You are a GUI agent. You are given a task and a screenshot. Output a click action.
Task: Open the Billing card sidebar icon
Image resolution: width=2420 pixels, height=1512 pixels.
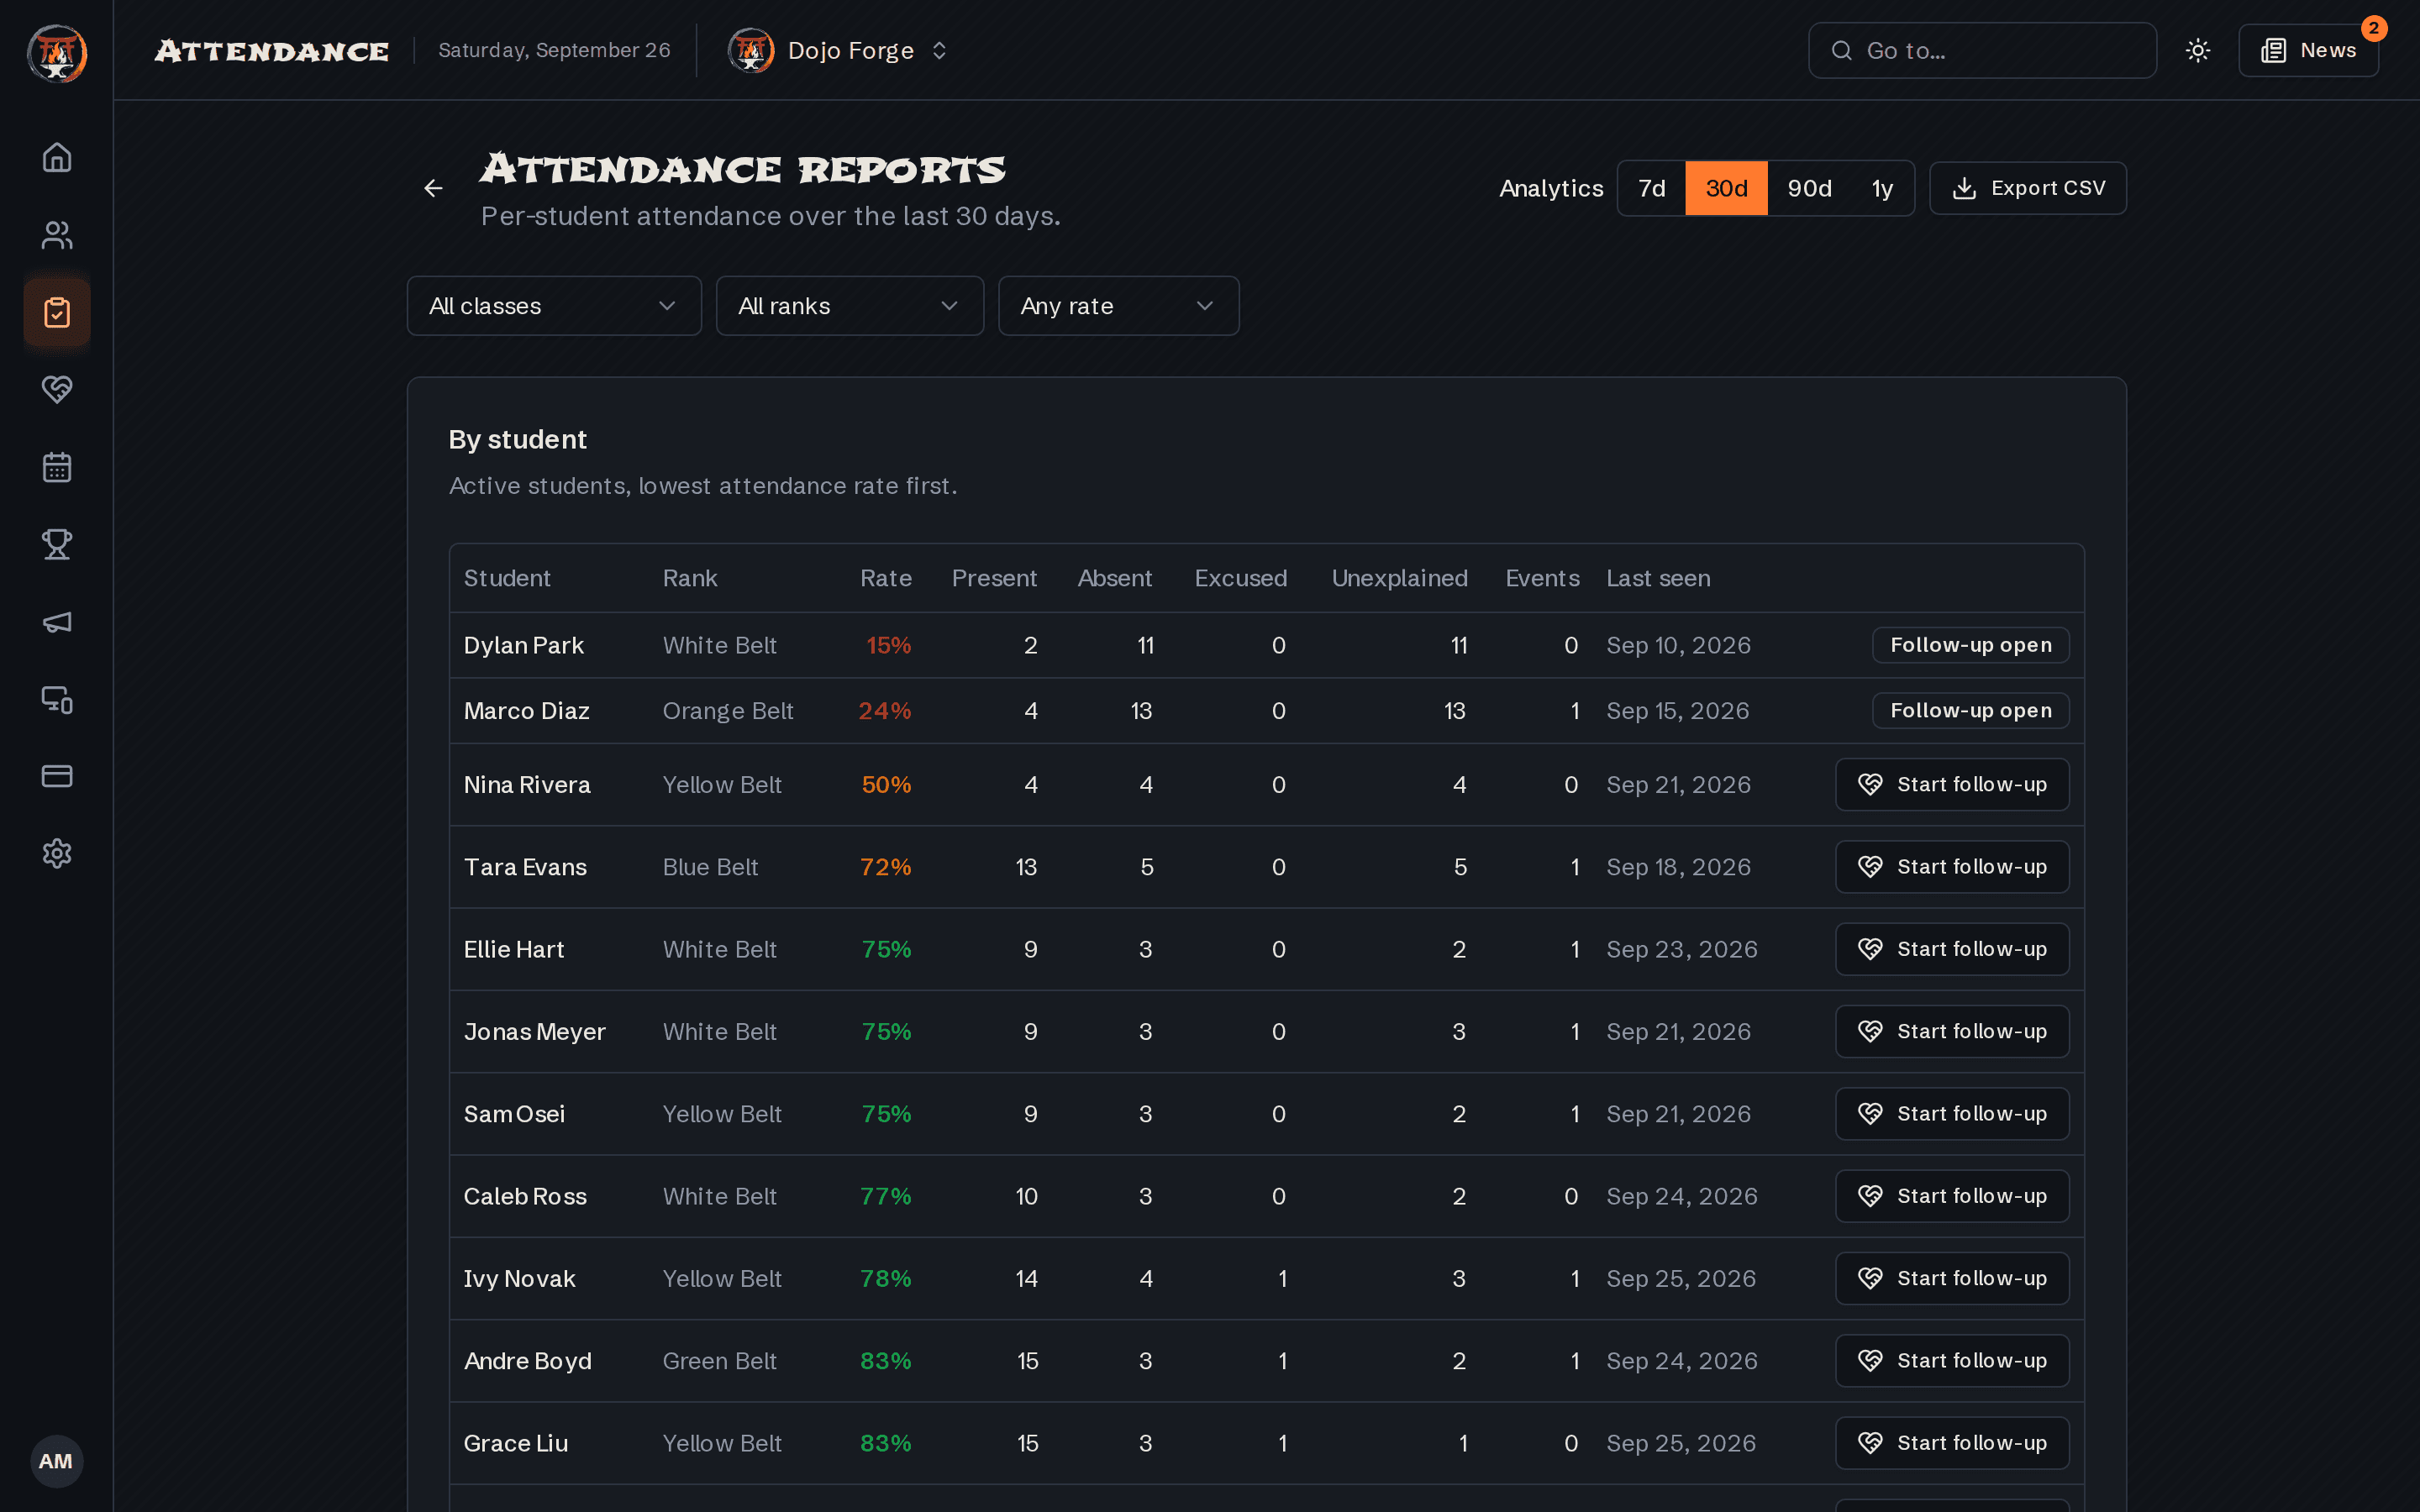pos(57,776)
